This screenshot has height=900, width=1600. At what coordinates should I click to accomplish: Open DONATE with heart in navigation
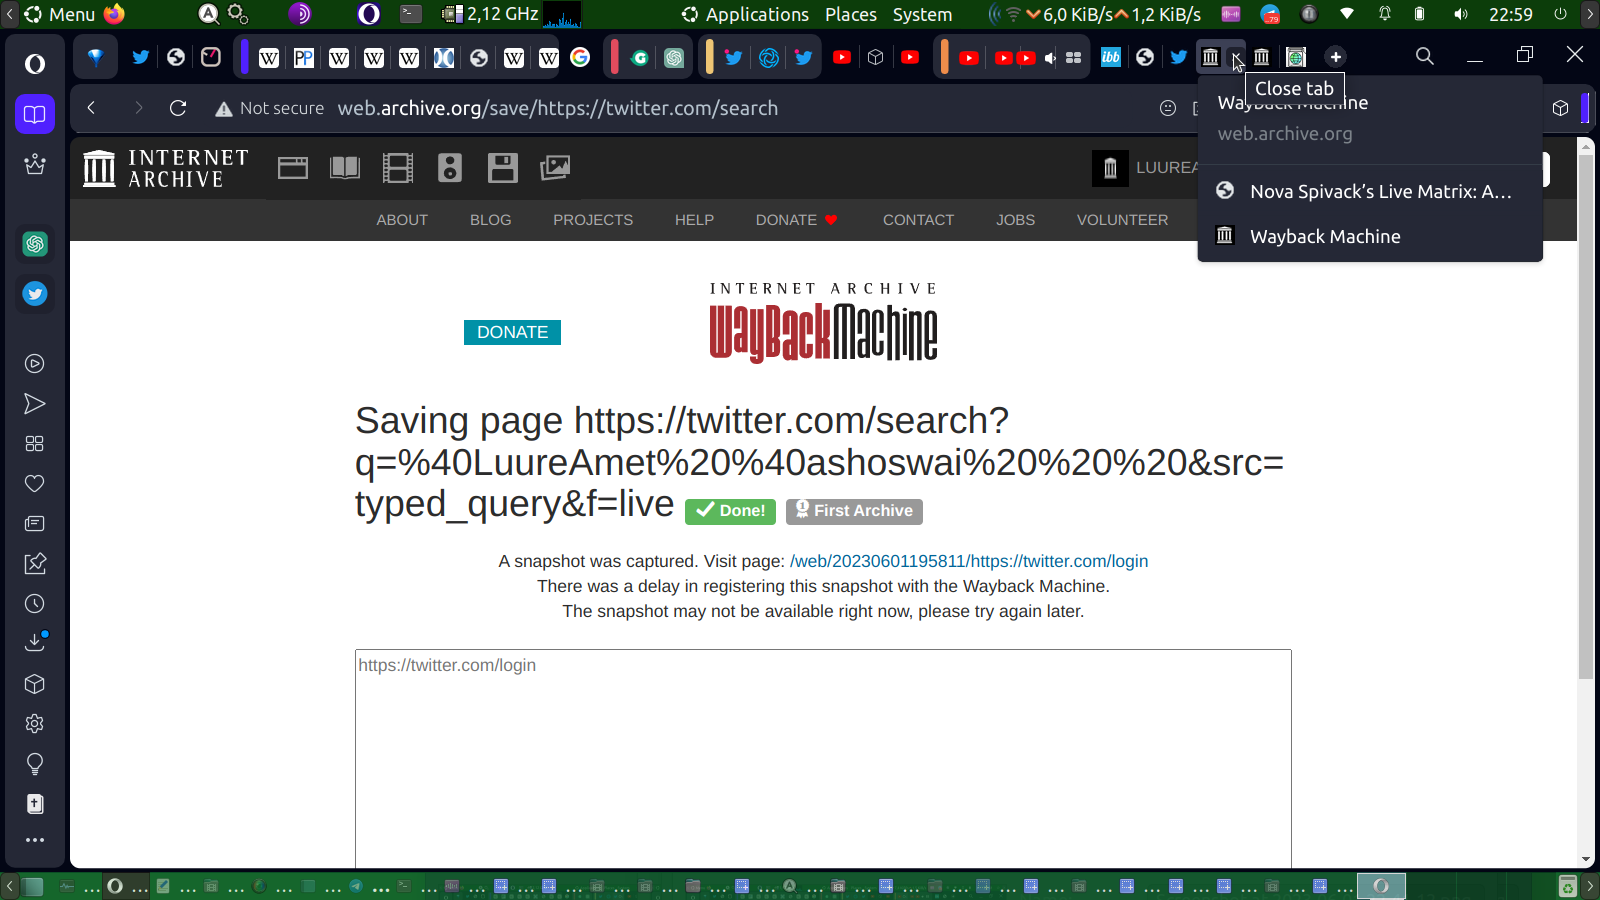(x=797, y=220)
